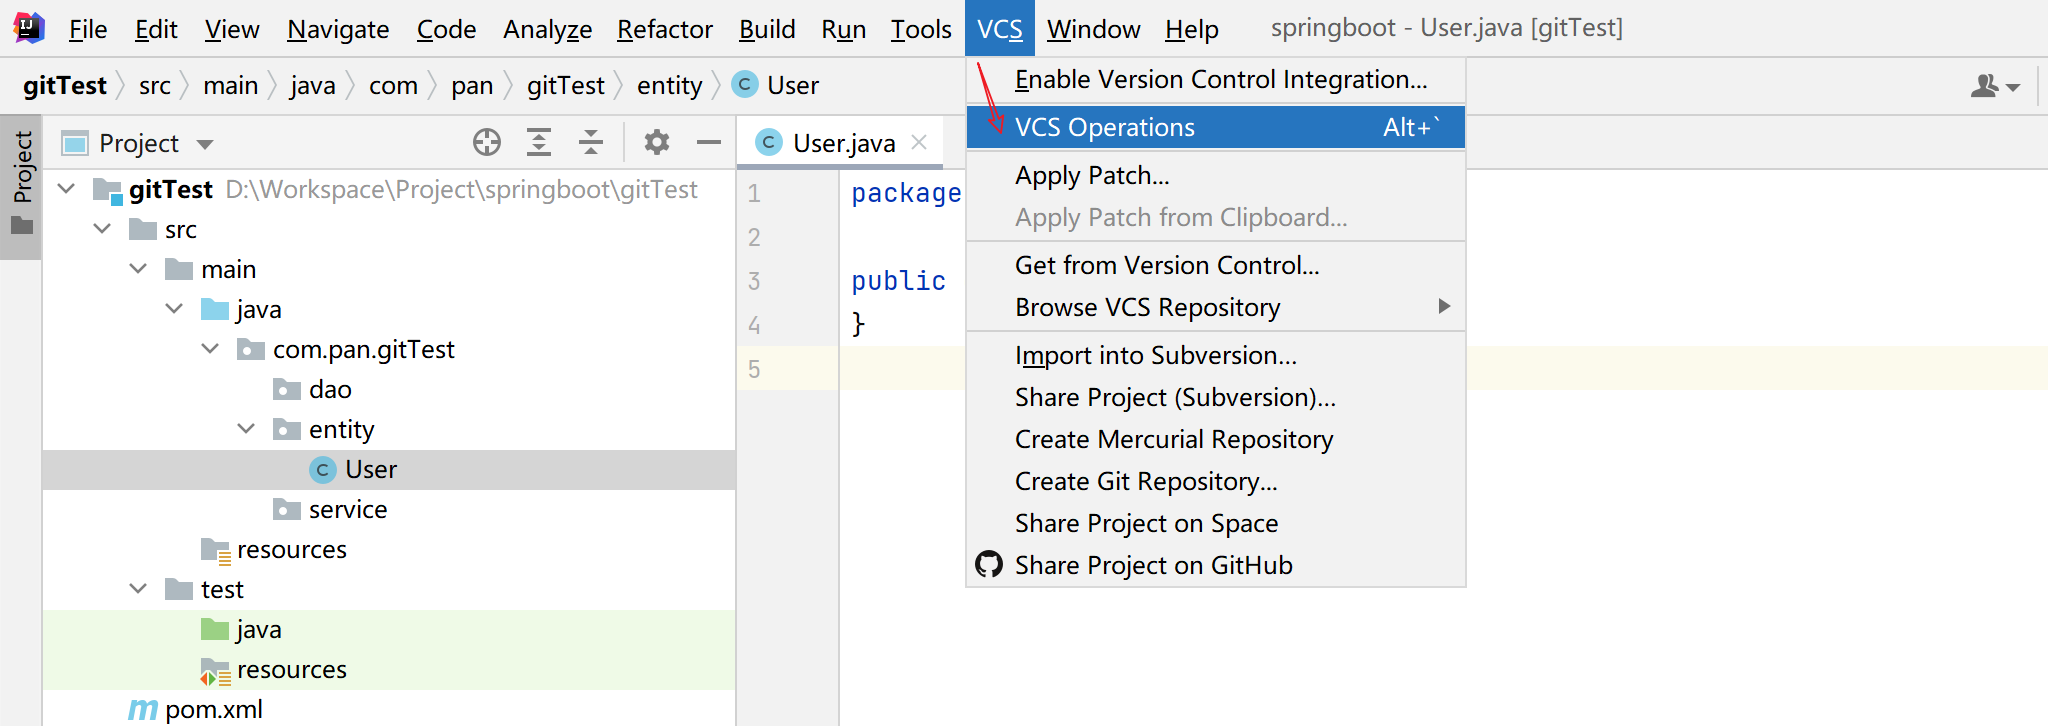2048x726 pixels.
Task: Click the Collapse All icon in Project panel
Action: (x=591, y=143)
